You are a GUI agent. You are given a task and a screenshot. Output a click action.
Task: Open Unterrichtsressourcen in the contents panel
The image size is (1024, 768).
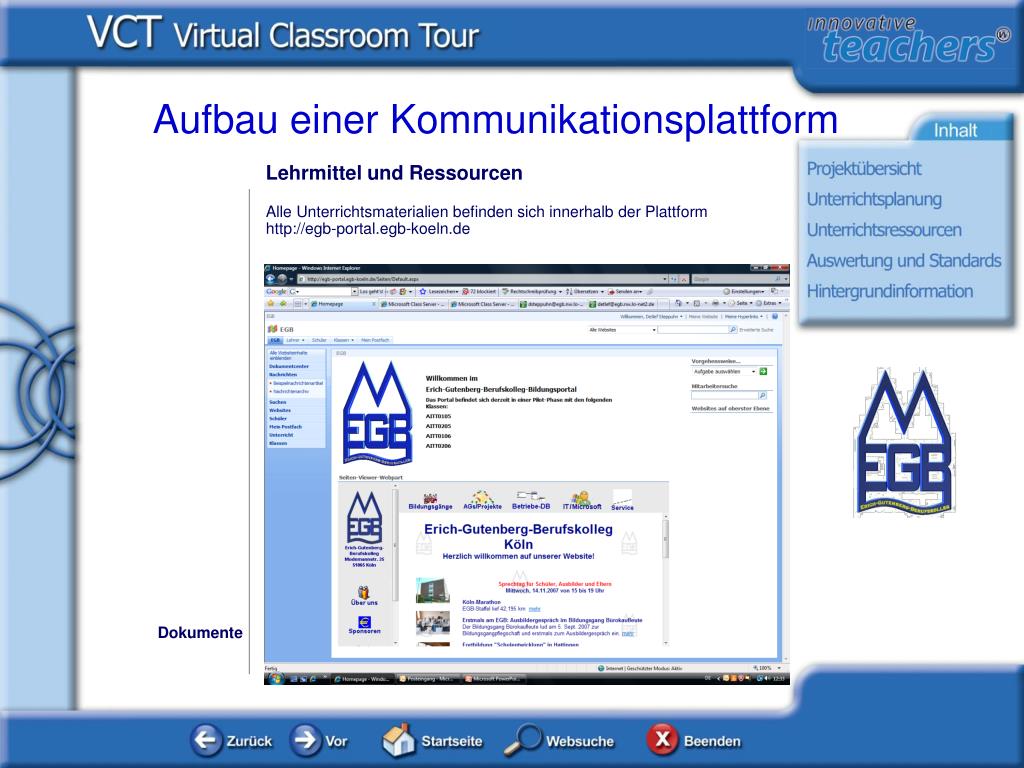pyautogui.click(x=884, y=230)
